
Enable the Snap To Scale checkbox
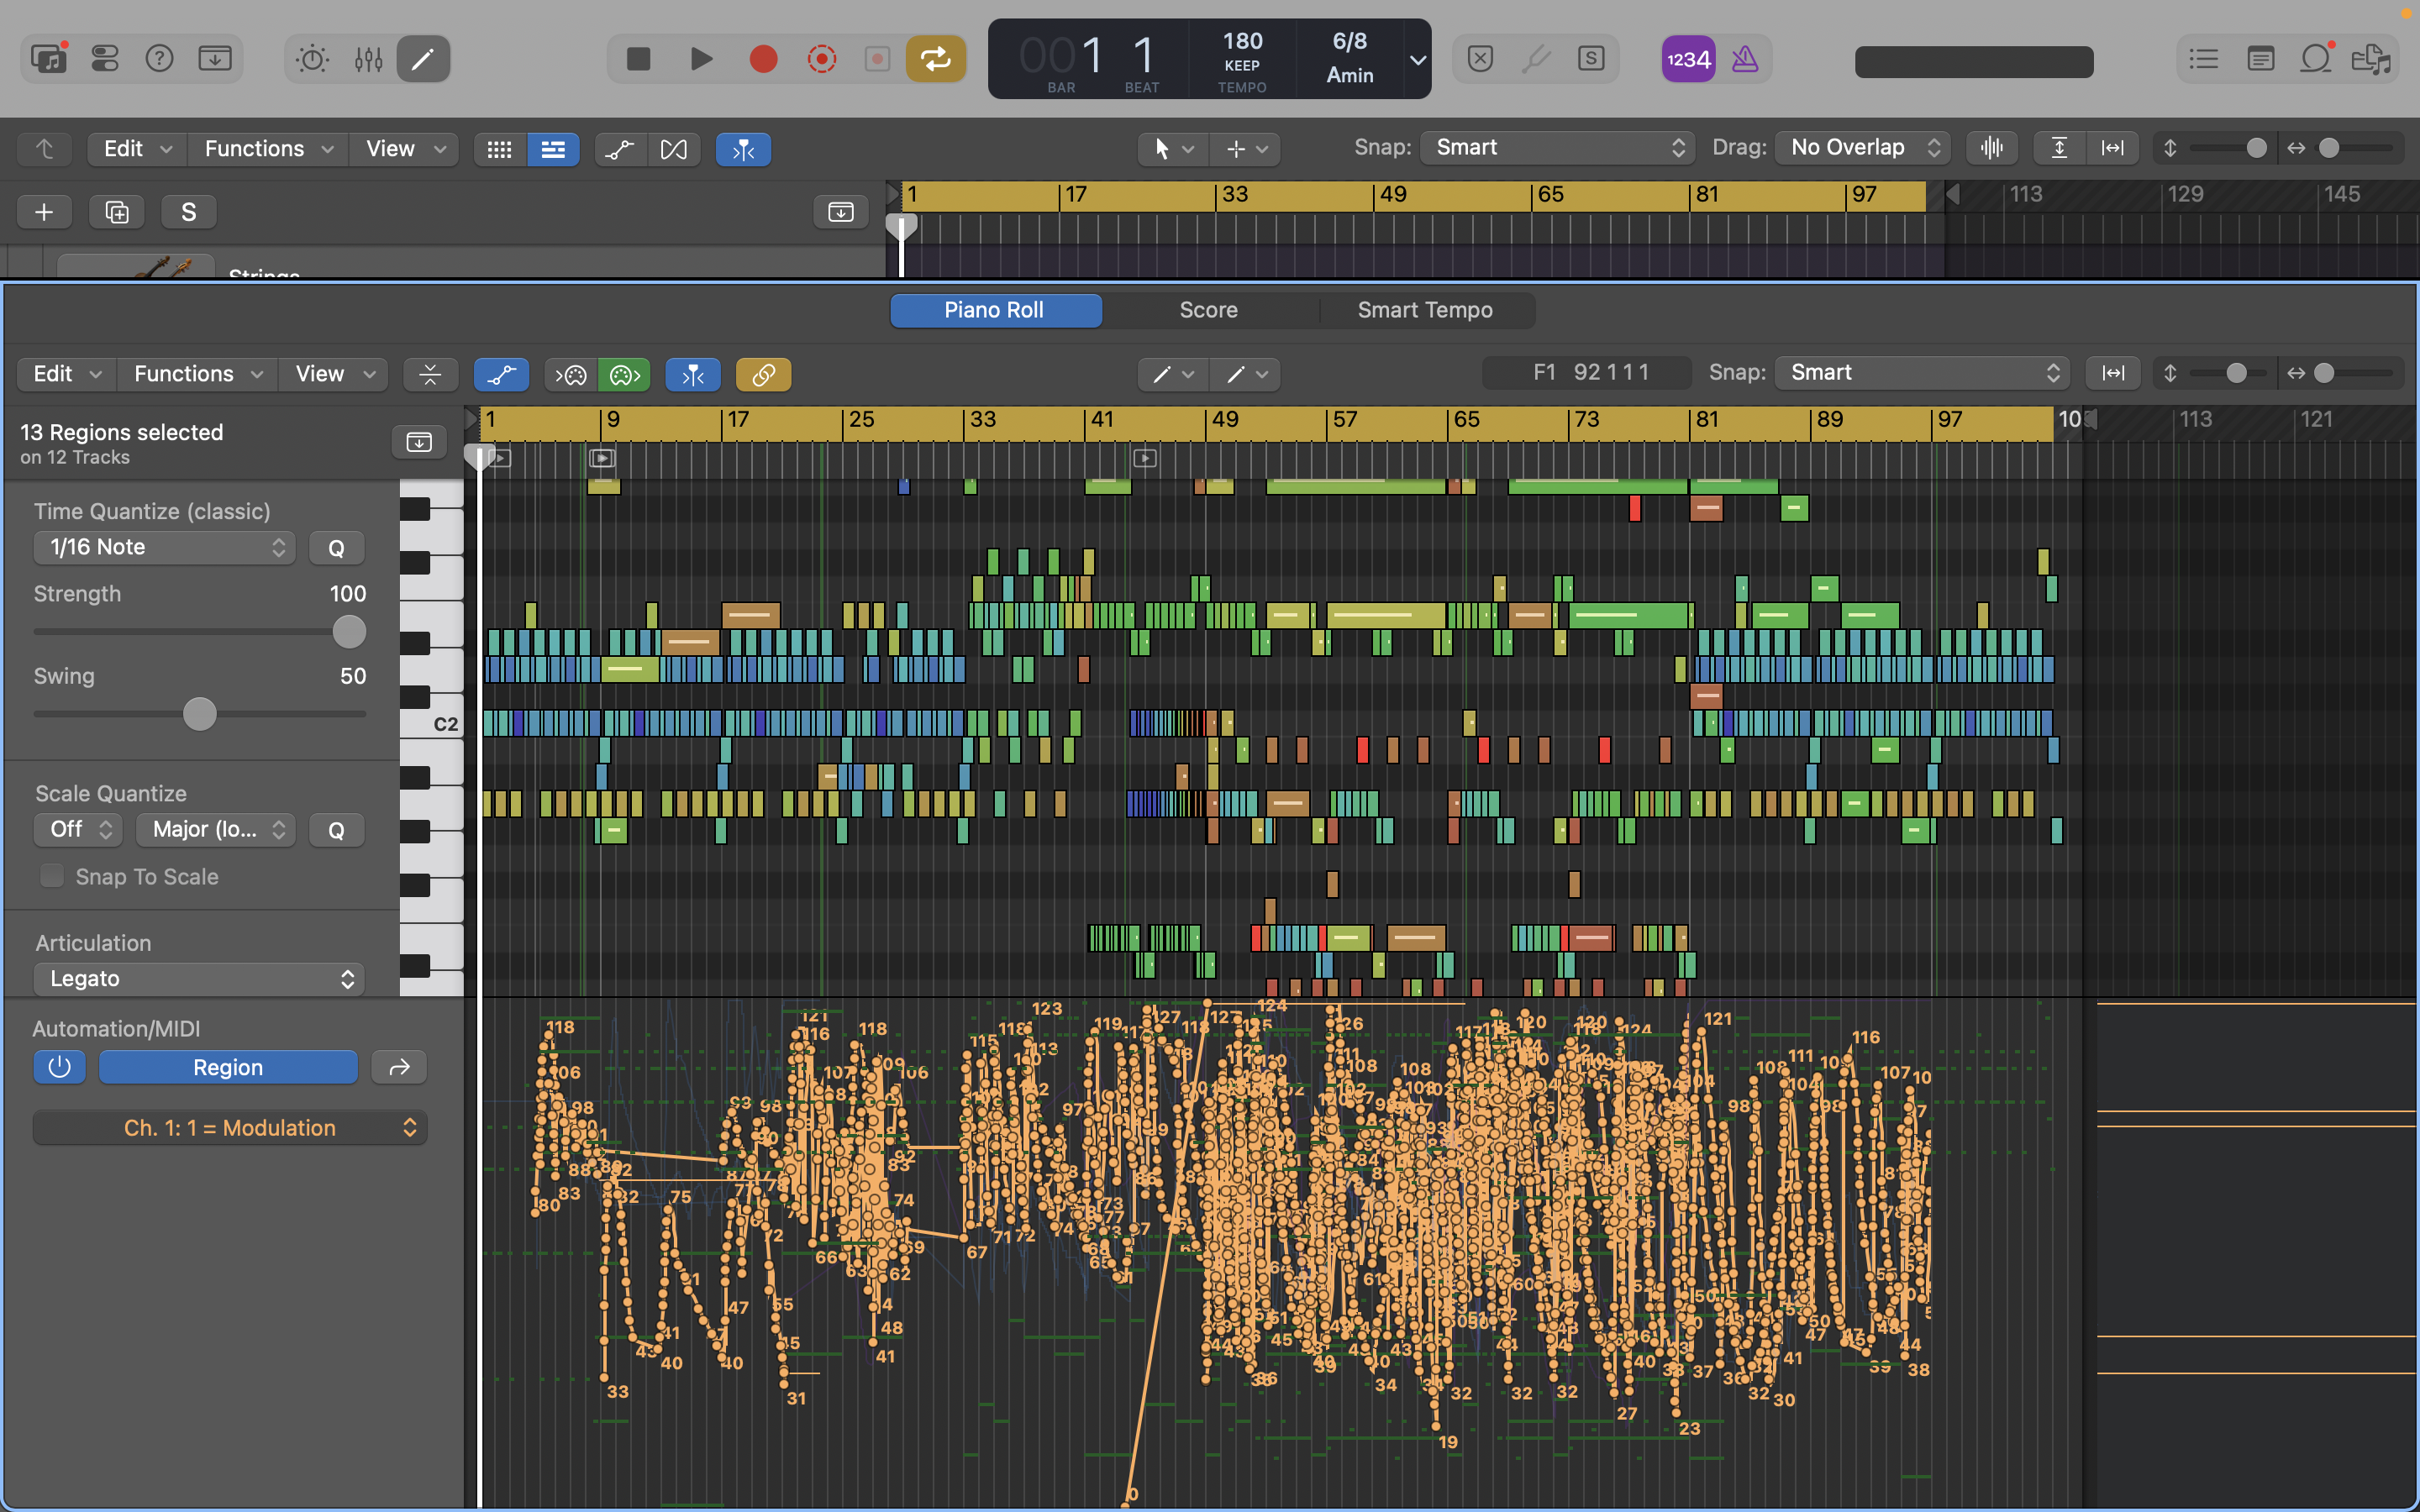(52, 876)
